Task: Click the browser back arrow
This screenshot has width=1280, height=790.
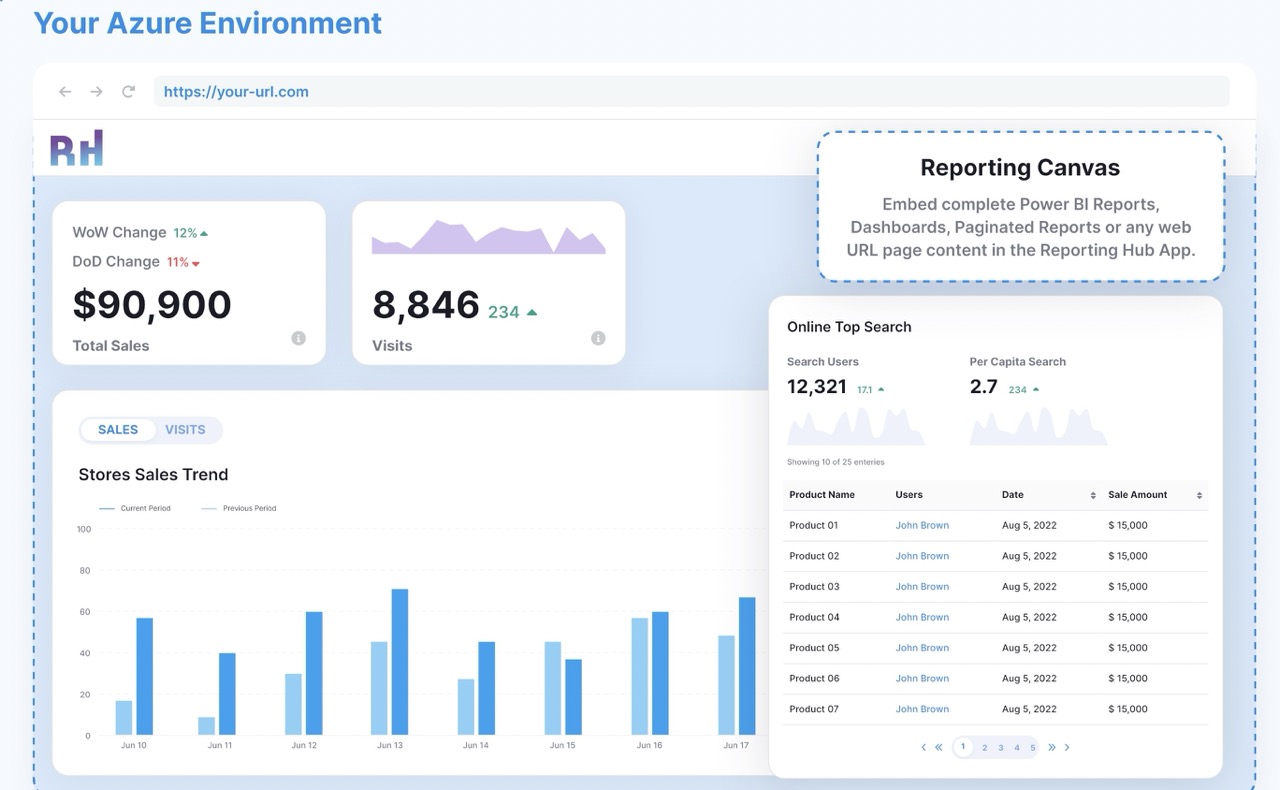Action: click(x=64, y=90)
